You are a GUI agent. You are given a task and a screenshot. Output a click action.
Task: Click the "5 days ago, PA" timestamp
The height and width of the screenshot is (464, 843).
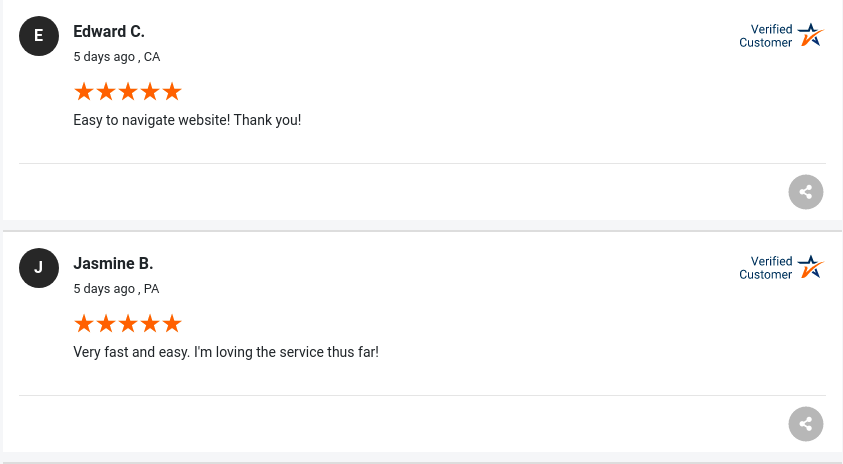point(116,289)
